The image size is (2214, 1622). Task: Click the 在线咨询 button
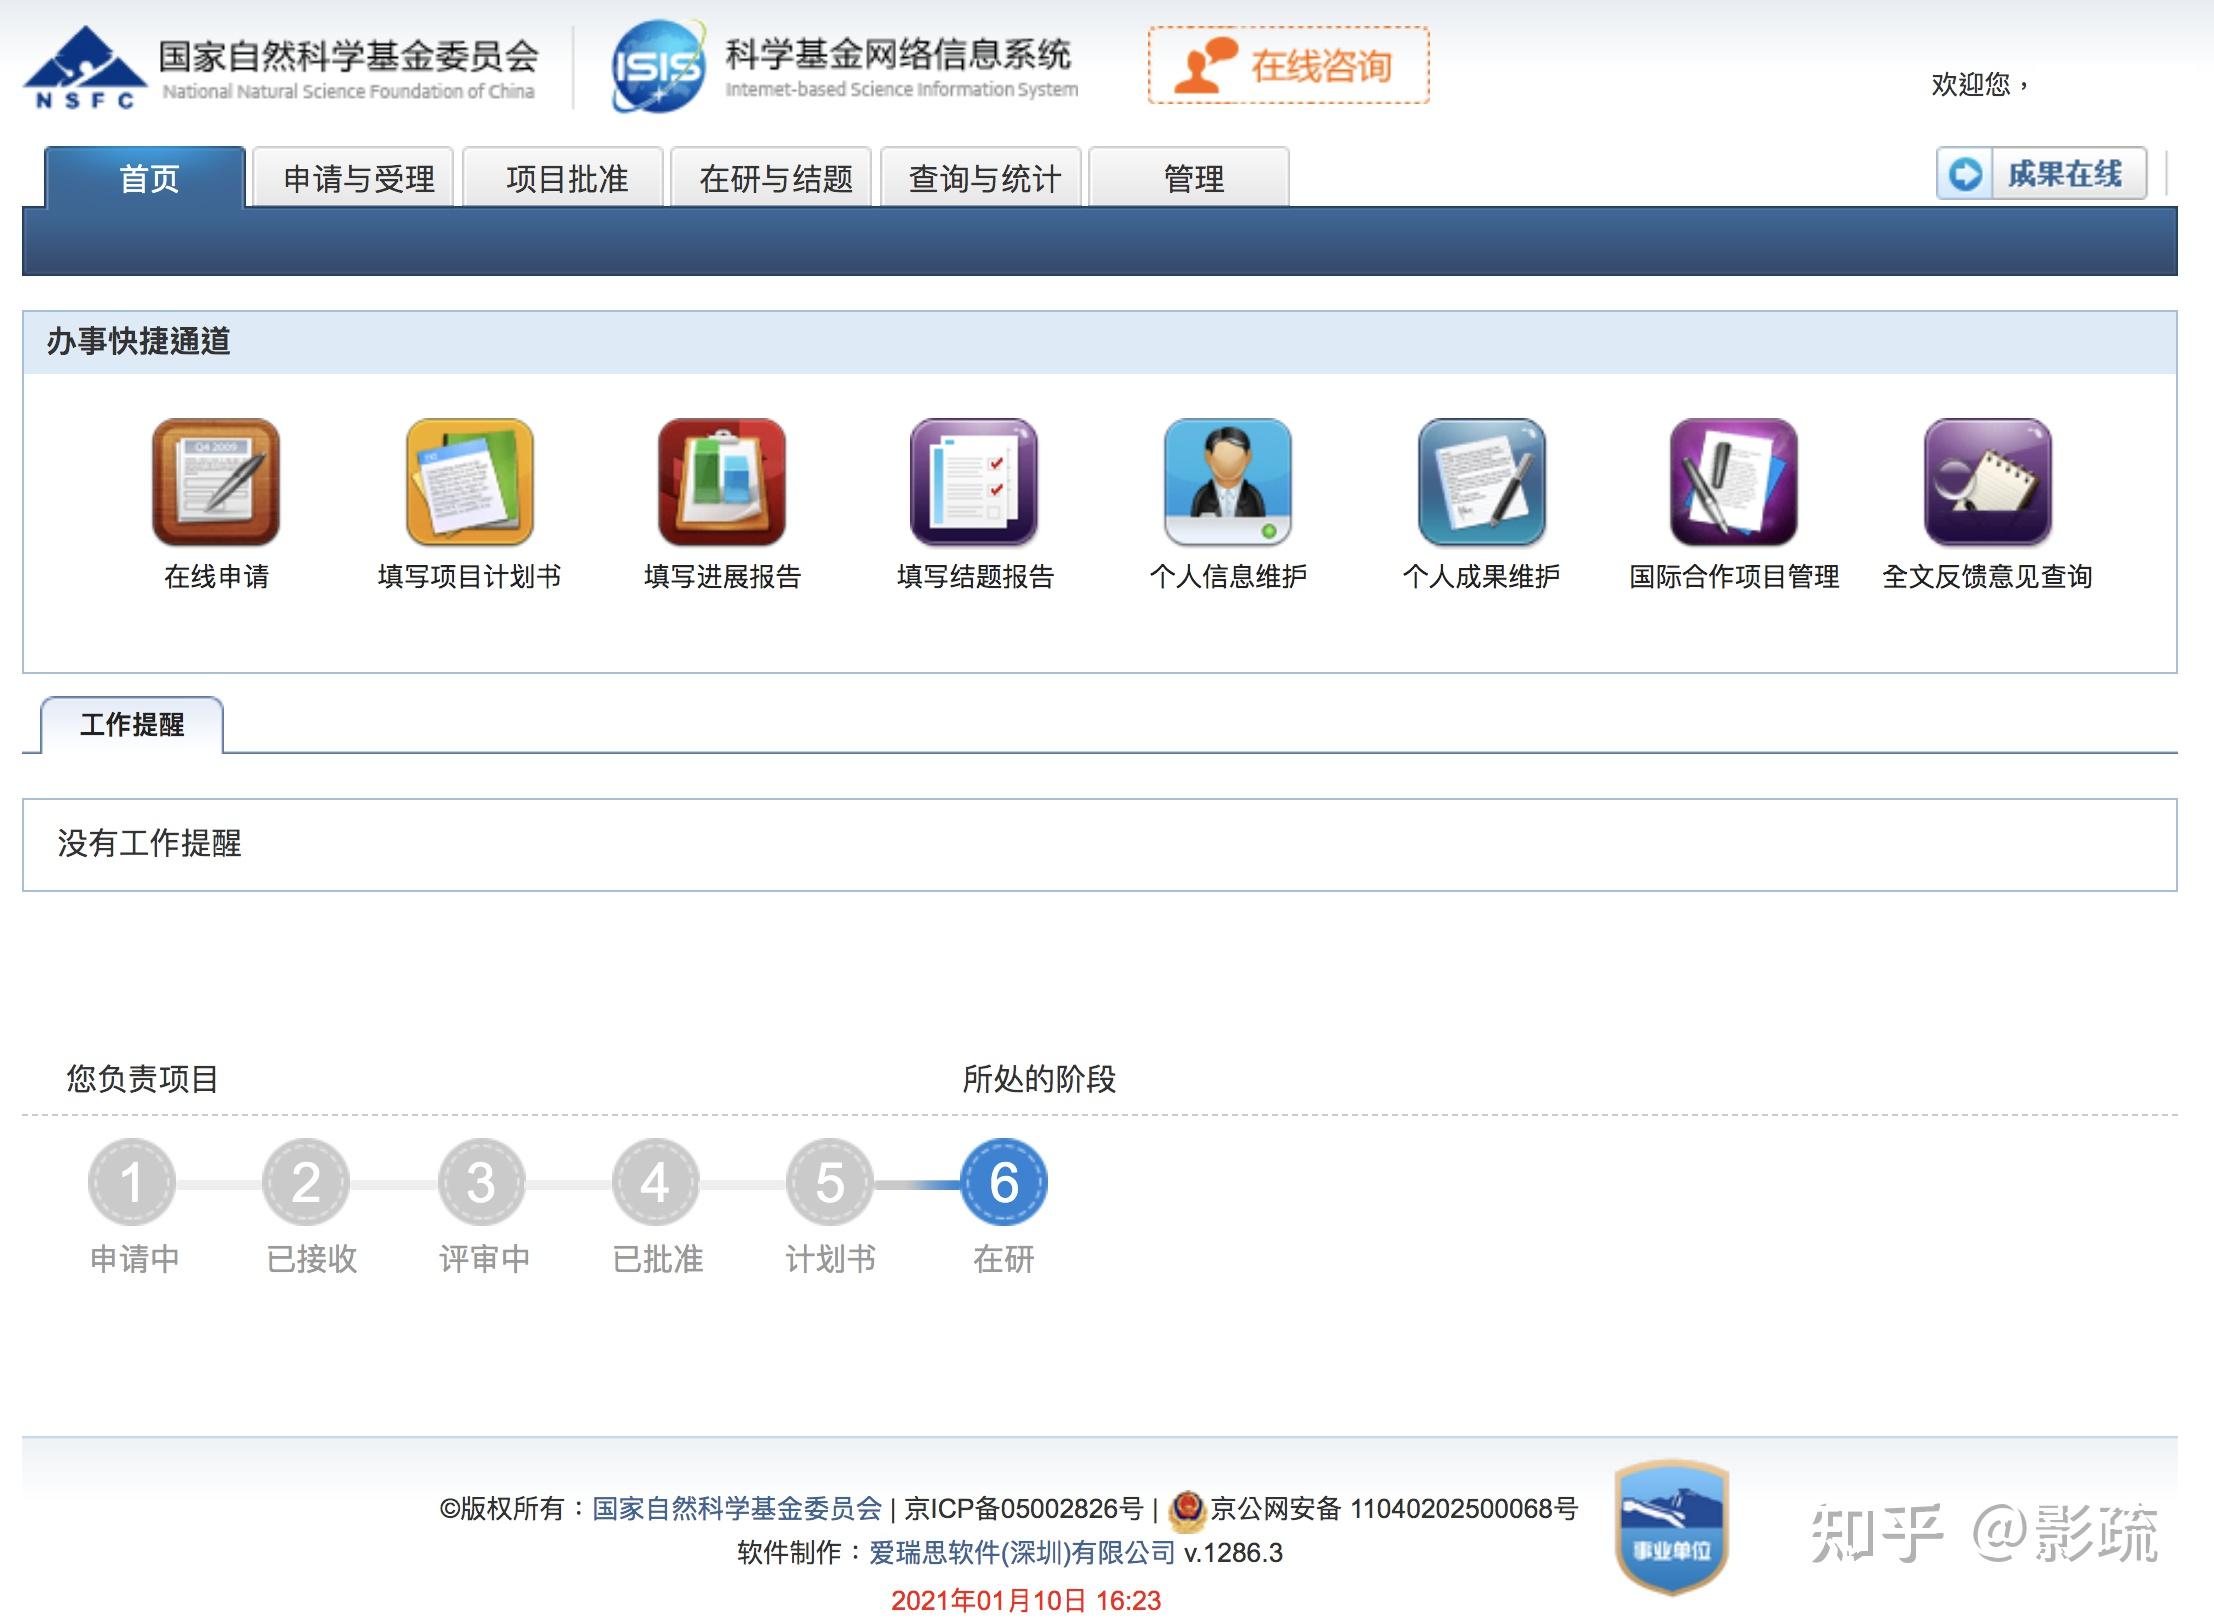tap(1288, 66)
